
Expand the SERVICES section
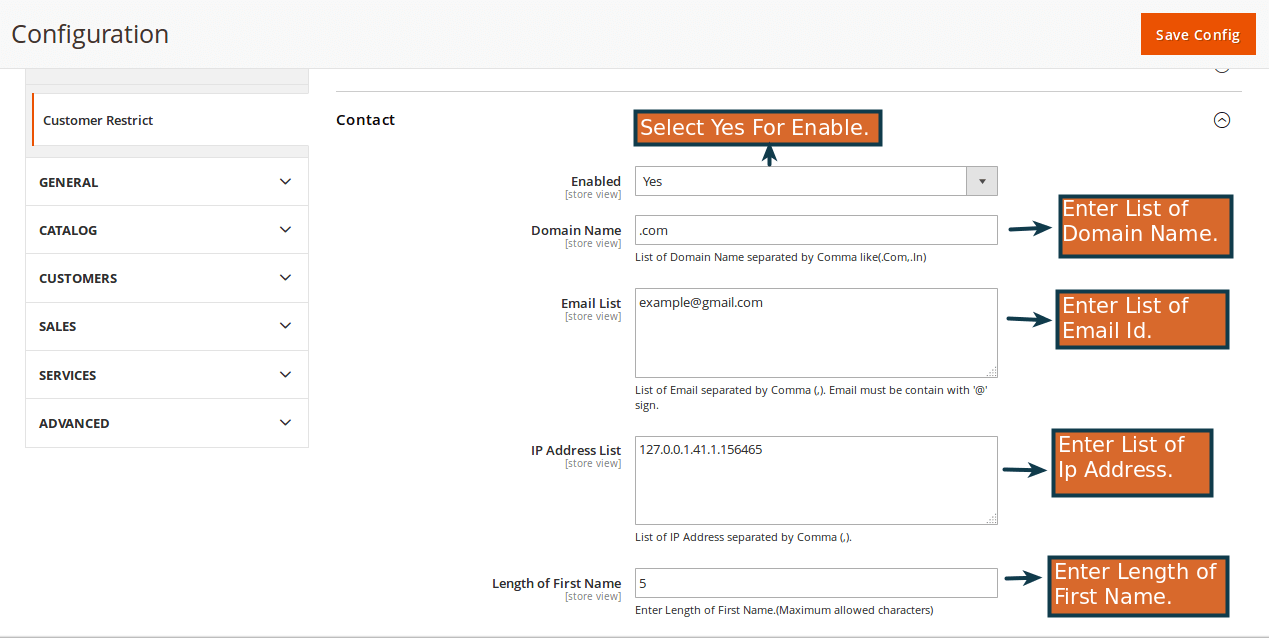click(167, 375)
